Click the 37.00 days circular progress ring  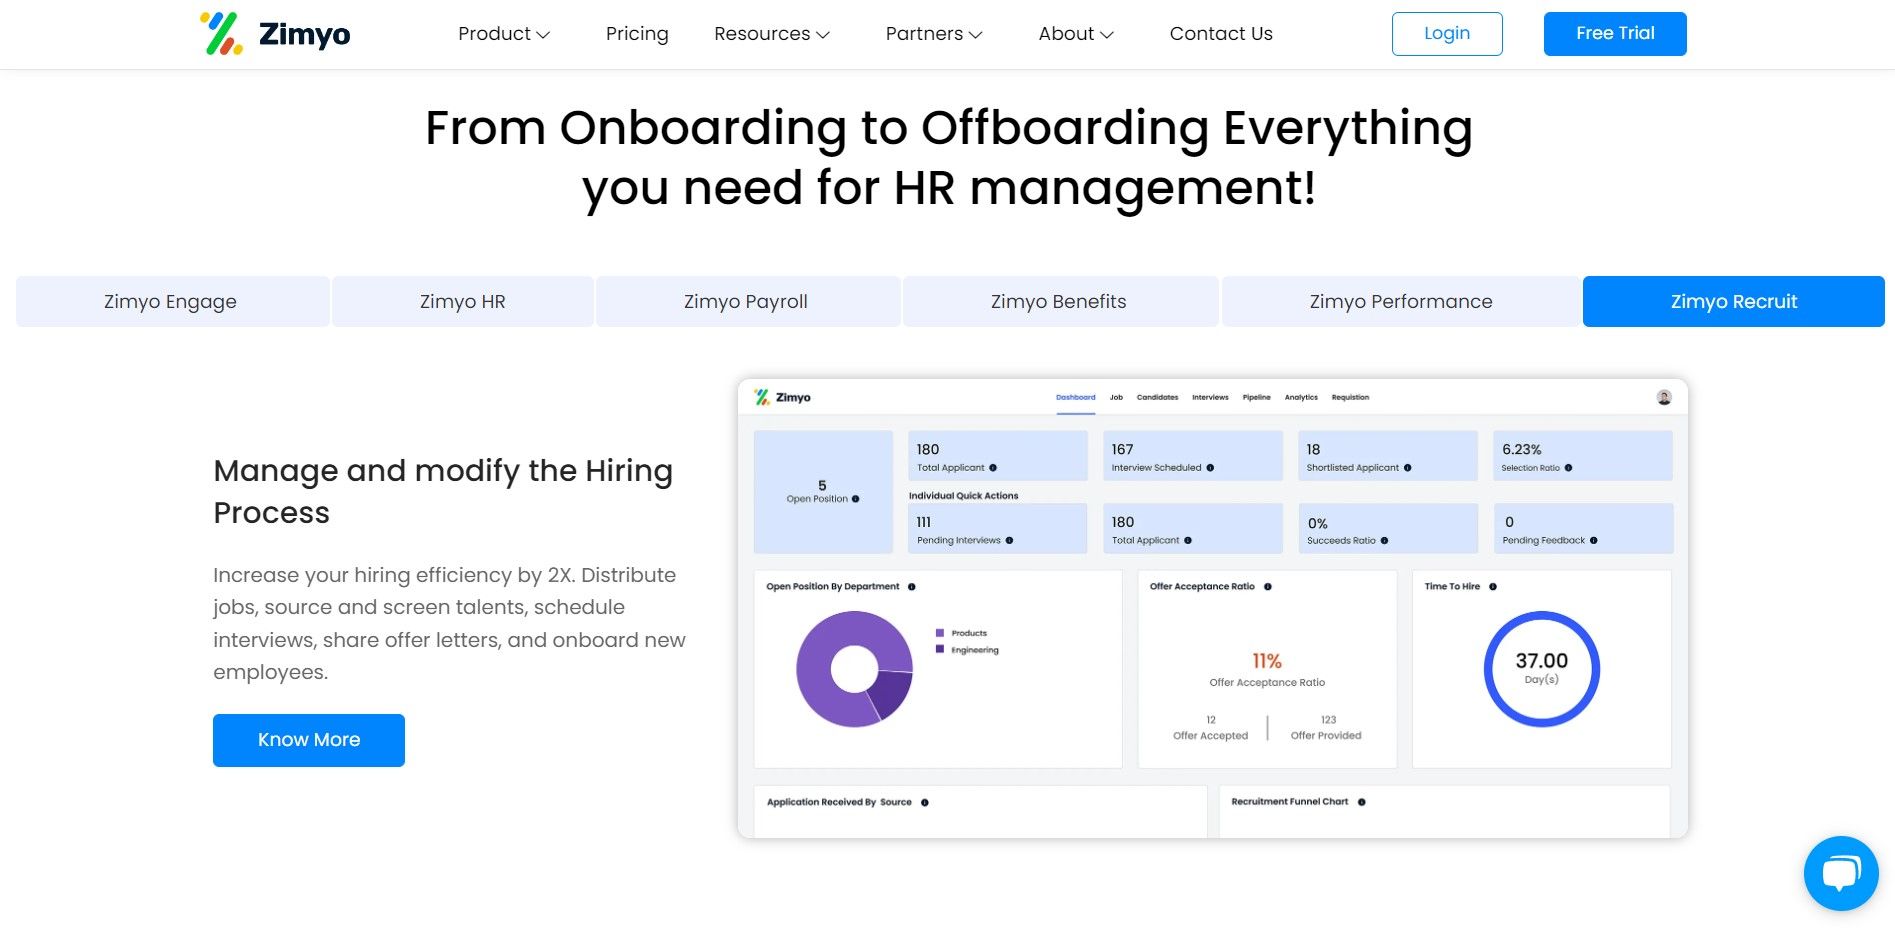(x=1541, y=669)
